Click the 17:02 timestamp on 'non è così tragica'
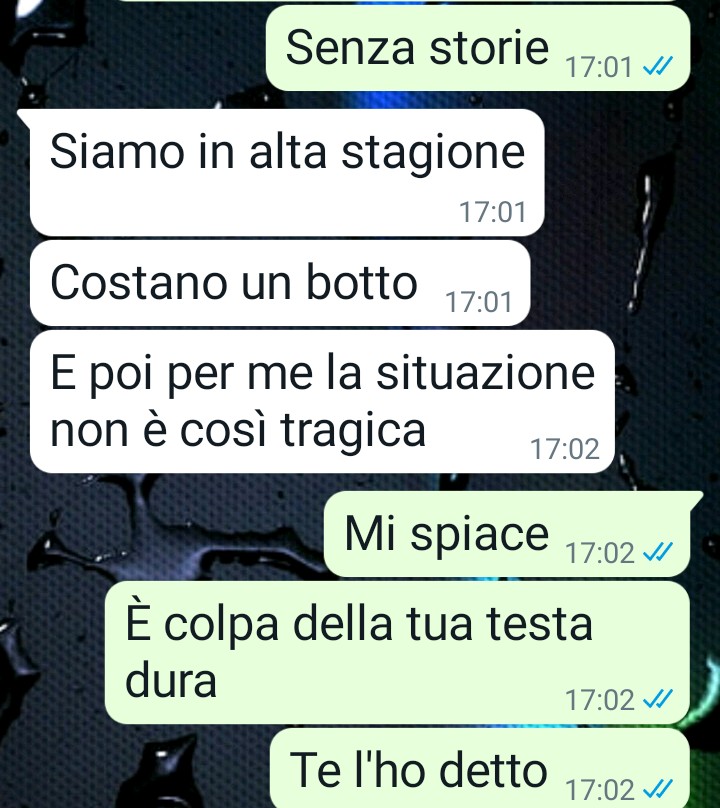This screenshot has width=720, height=808. 565,449
